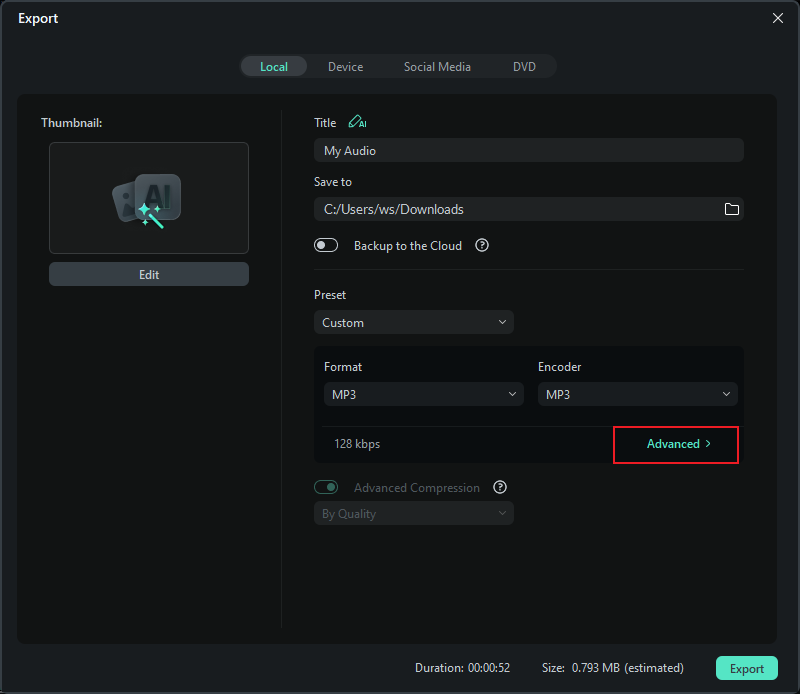
Task: Open help for Backup to the Cloud
Action: click(x=482, y=245)
